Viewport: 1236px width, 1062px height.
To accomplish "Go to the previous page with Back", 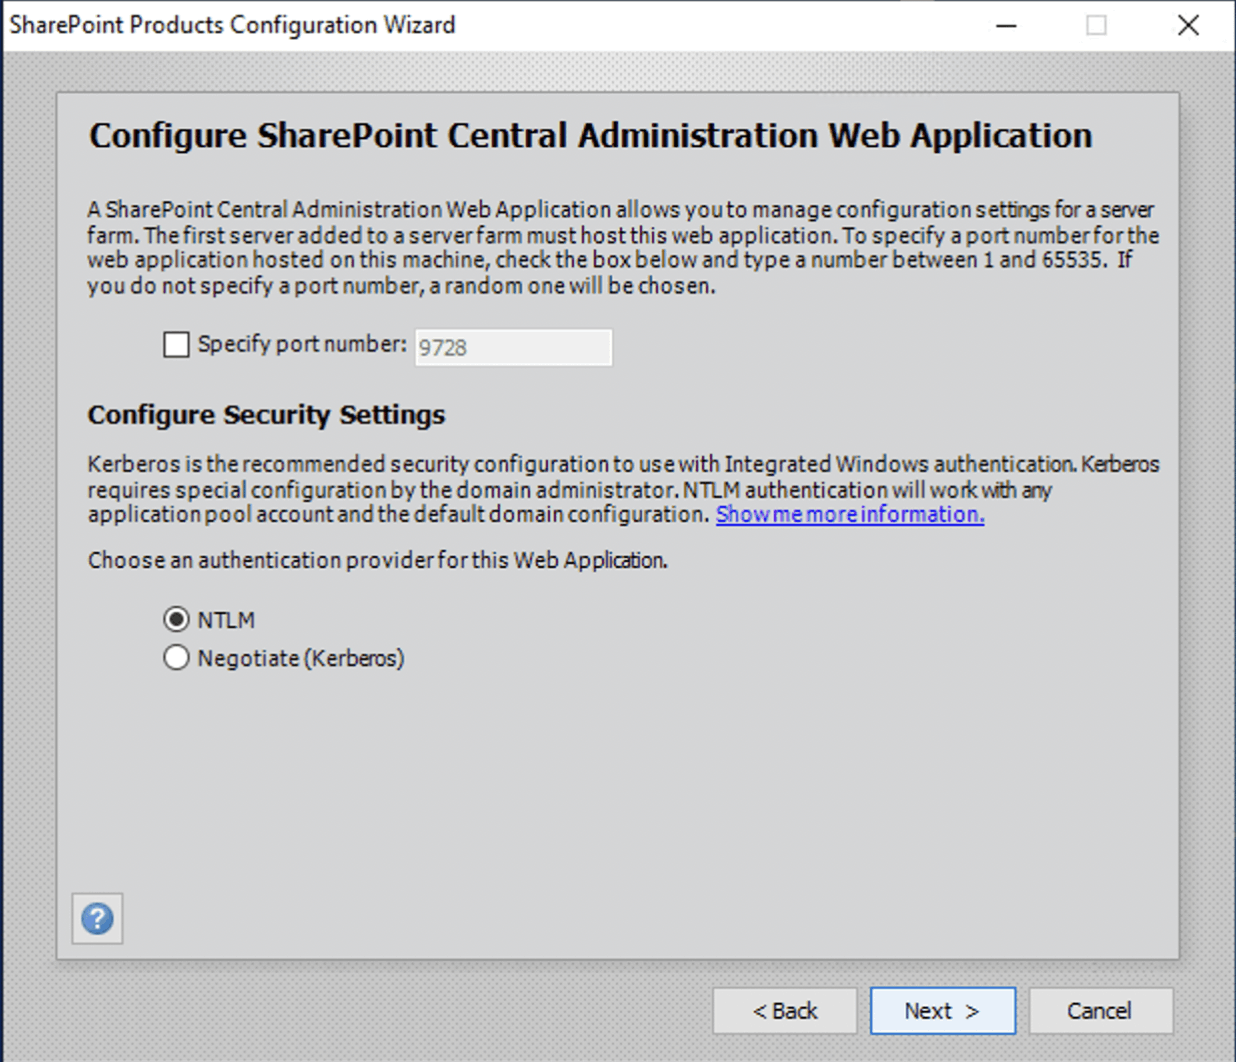I will 784,1011.
